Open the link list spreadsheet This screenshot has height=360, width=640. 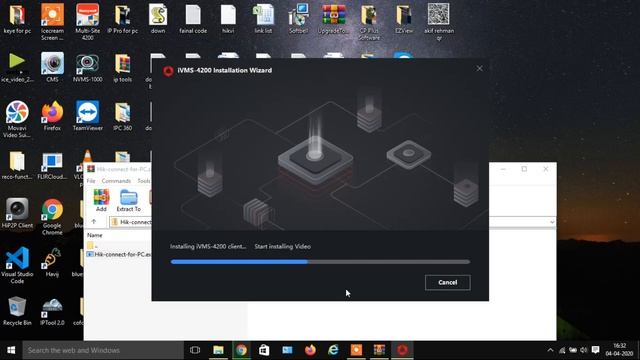(263, 19)
